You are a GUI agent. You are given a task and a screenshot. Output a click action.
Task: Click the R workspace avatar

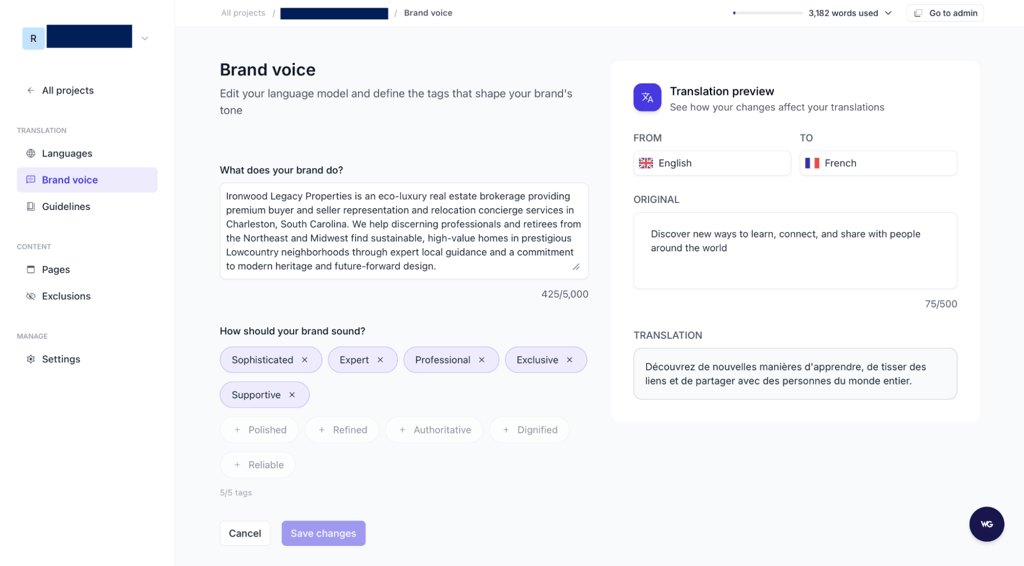point(33,39)
